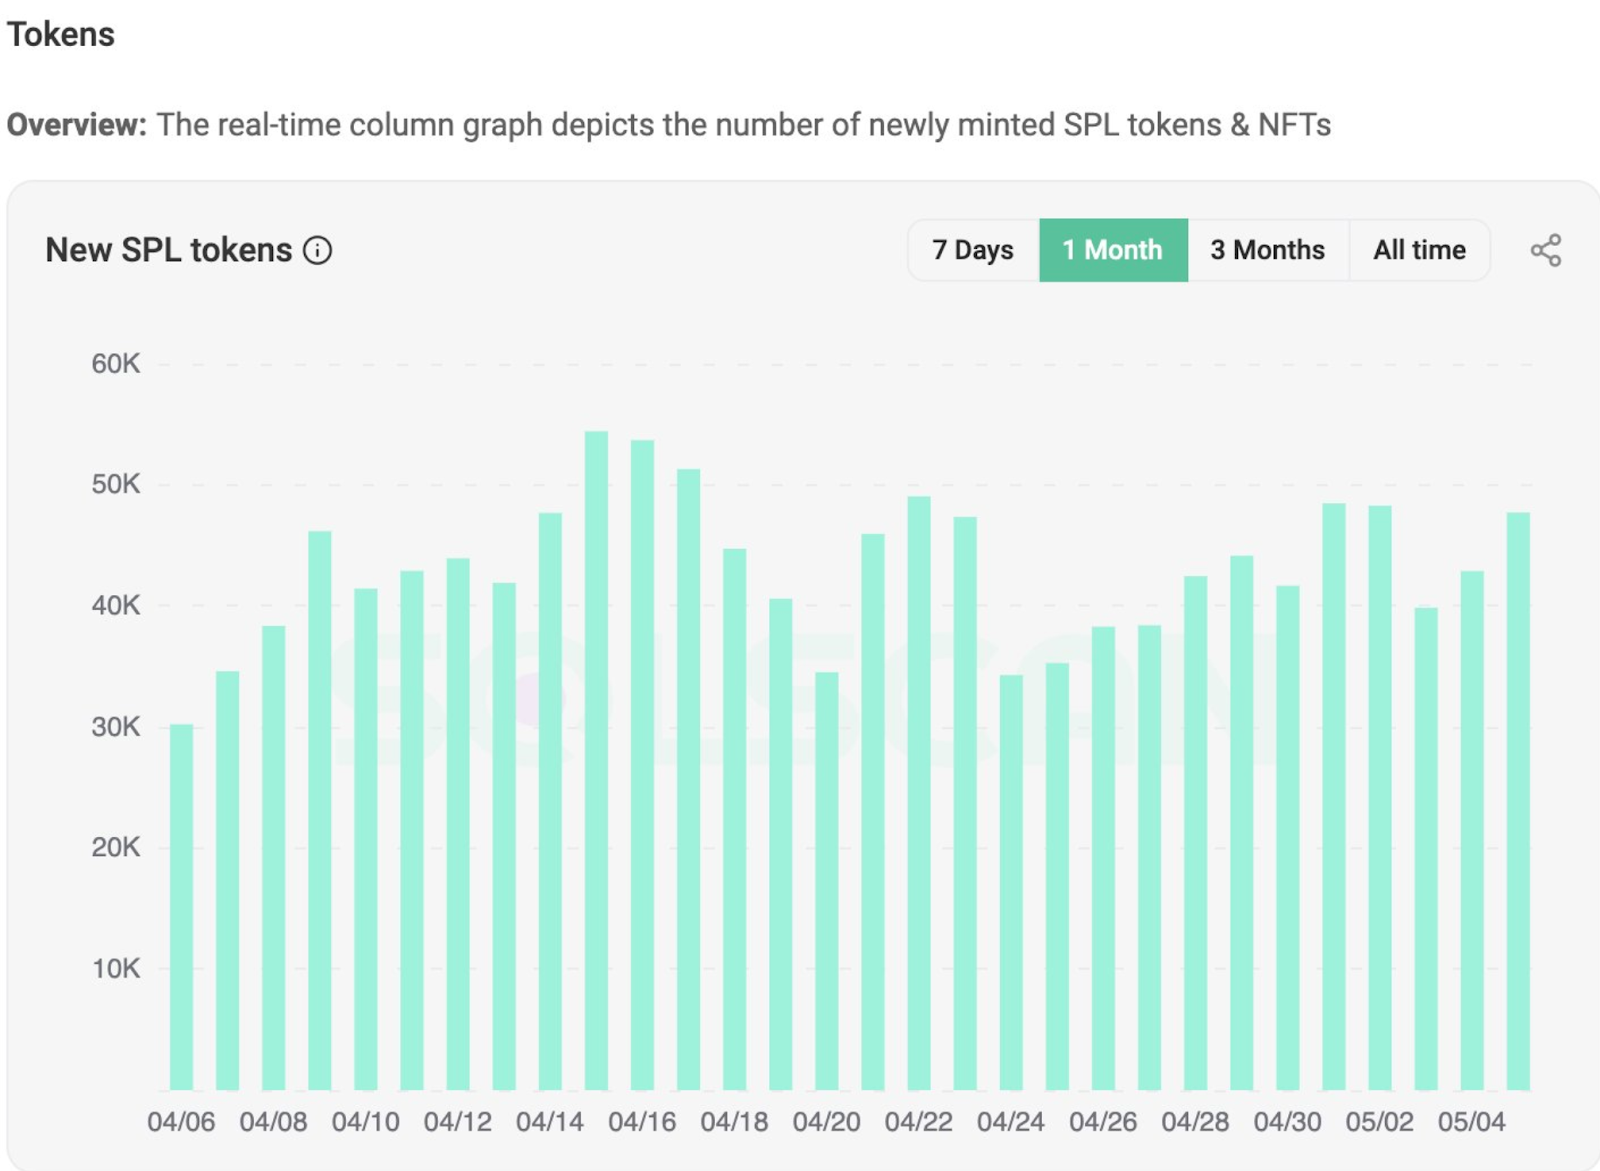
Task: Click the 04/12 date axis label
Action: (x=457, y=1122)
